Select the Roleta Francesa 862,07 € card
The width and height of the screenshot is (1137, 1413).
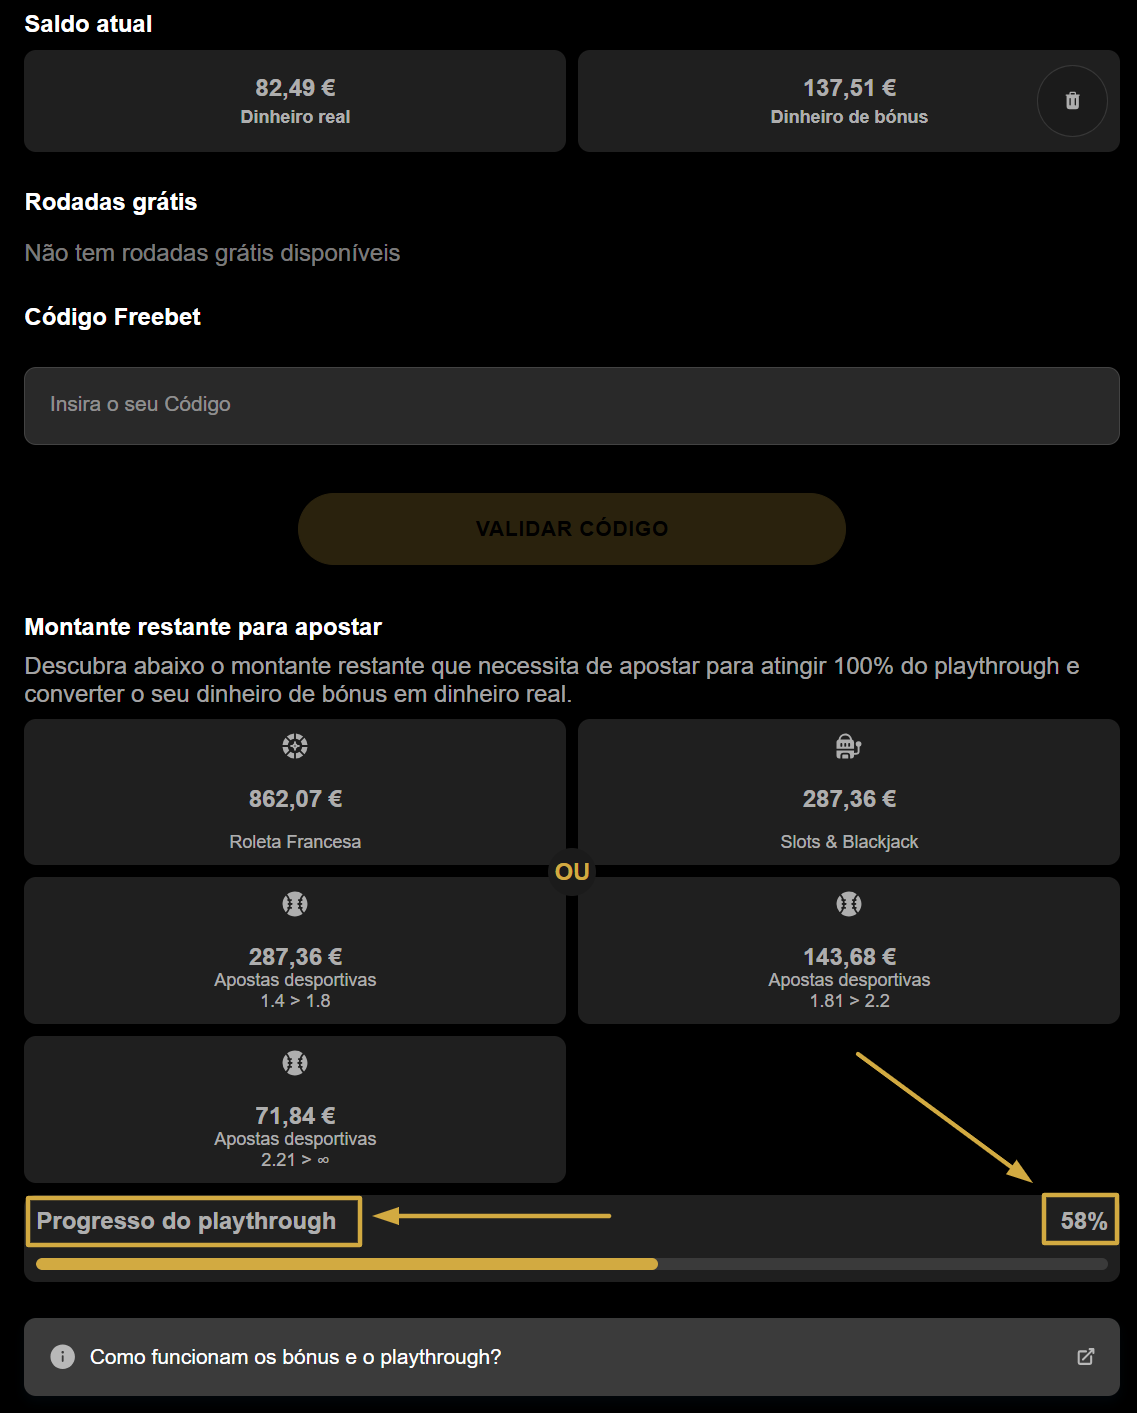click(295, 800)
